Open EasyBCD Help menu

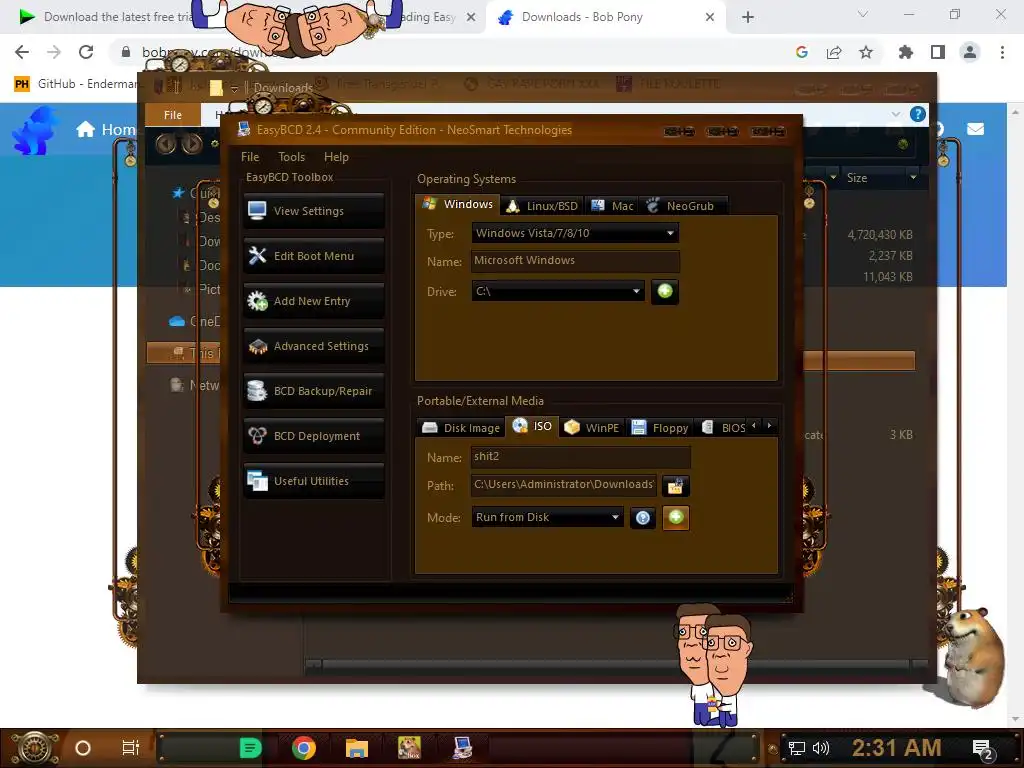pos(336,157)
